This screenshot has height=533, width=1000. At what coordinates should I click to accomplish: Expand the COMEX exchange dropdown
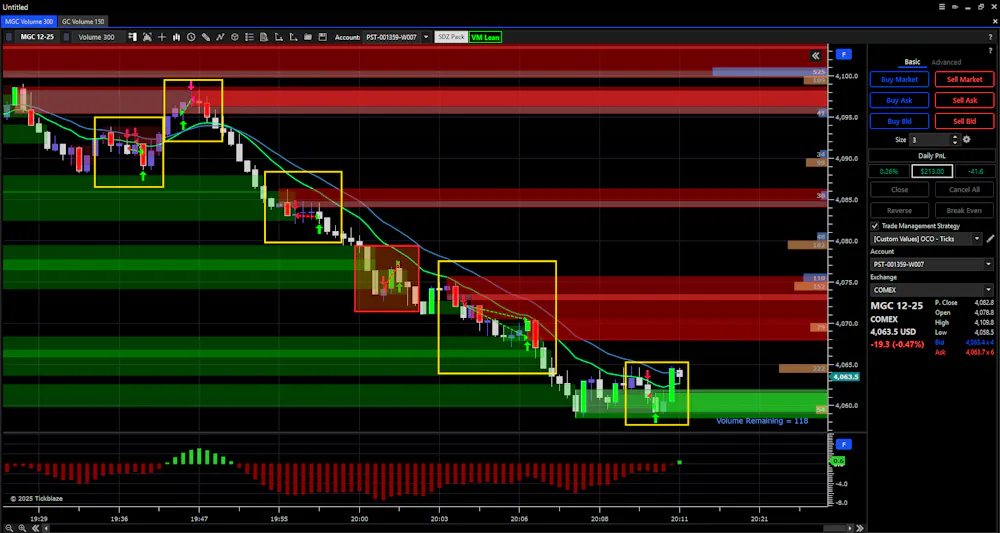coord(932,289)
